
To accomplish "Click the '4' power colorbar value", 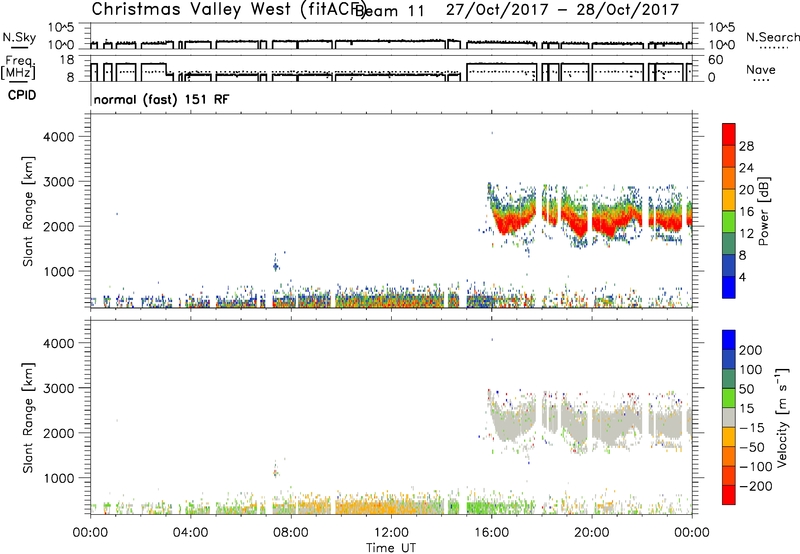I will [x=743, y=277].
